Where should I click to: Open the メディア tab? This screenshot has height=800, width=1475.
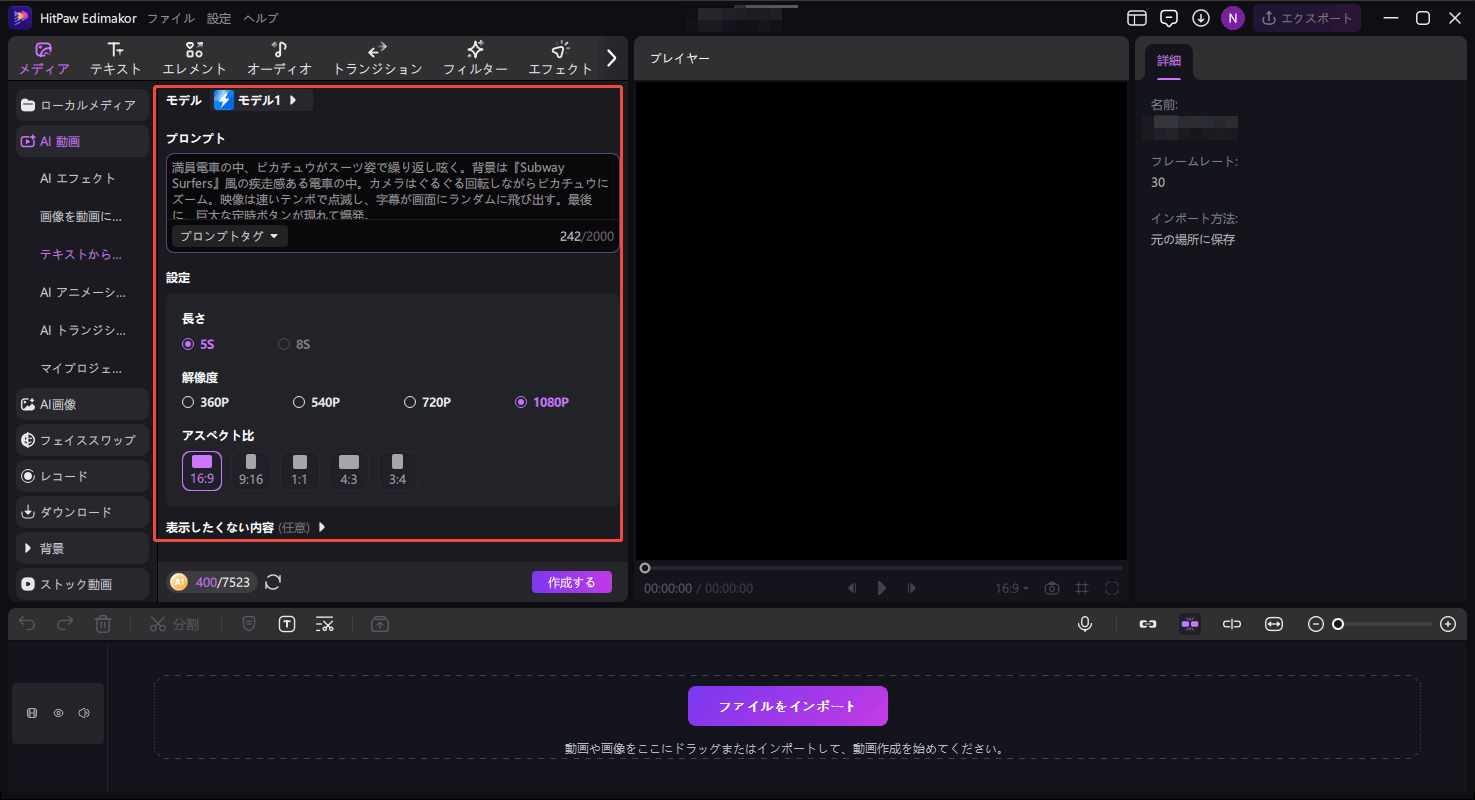[43, 59]
